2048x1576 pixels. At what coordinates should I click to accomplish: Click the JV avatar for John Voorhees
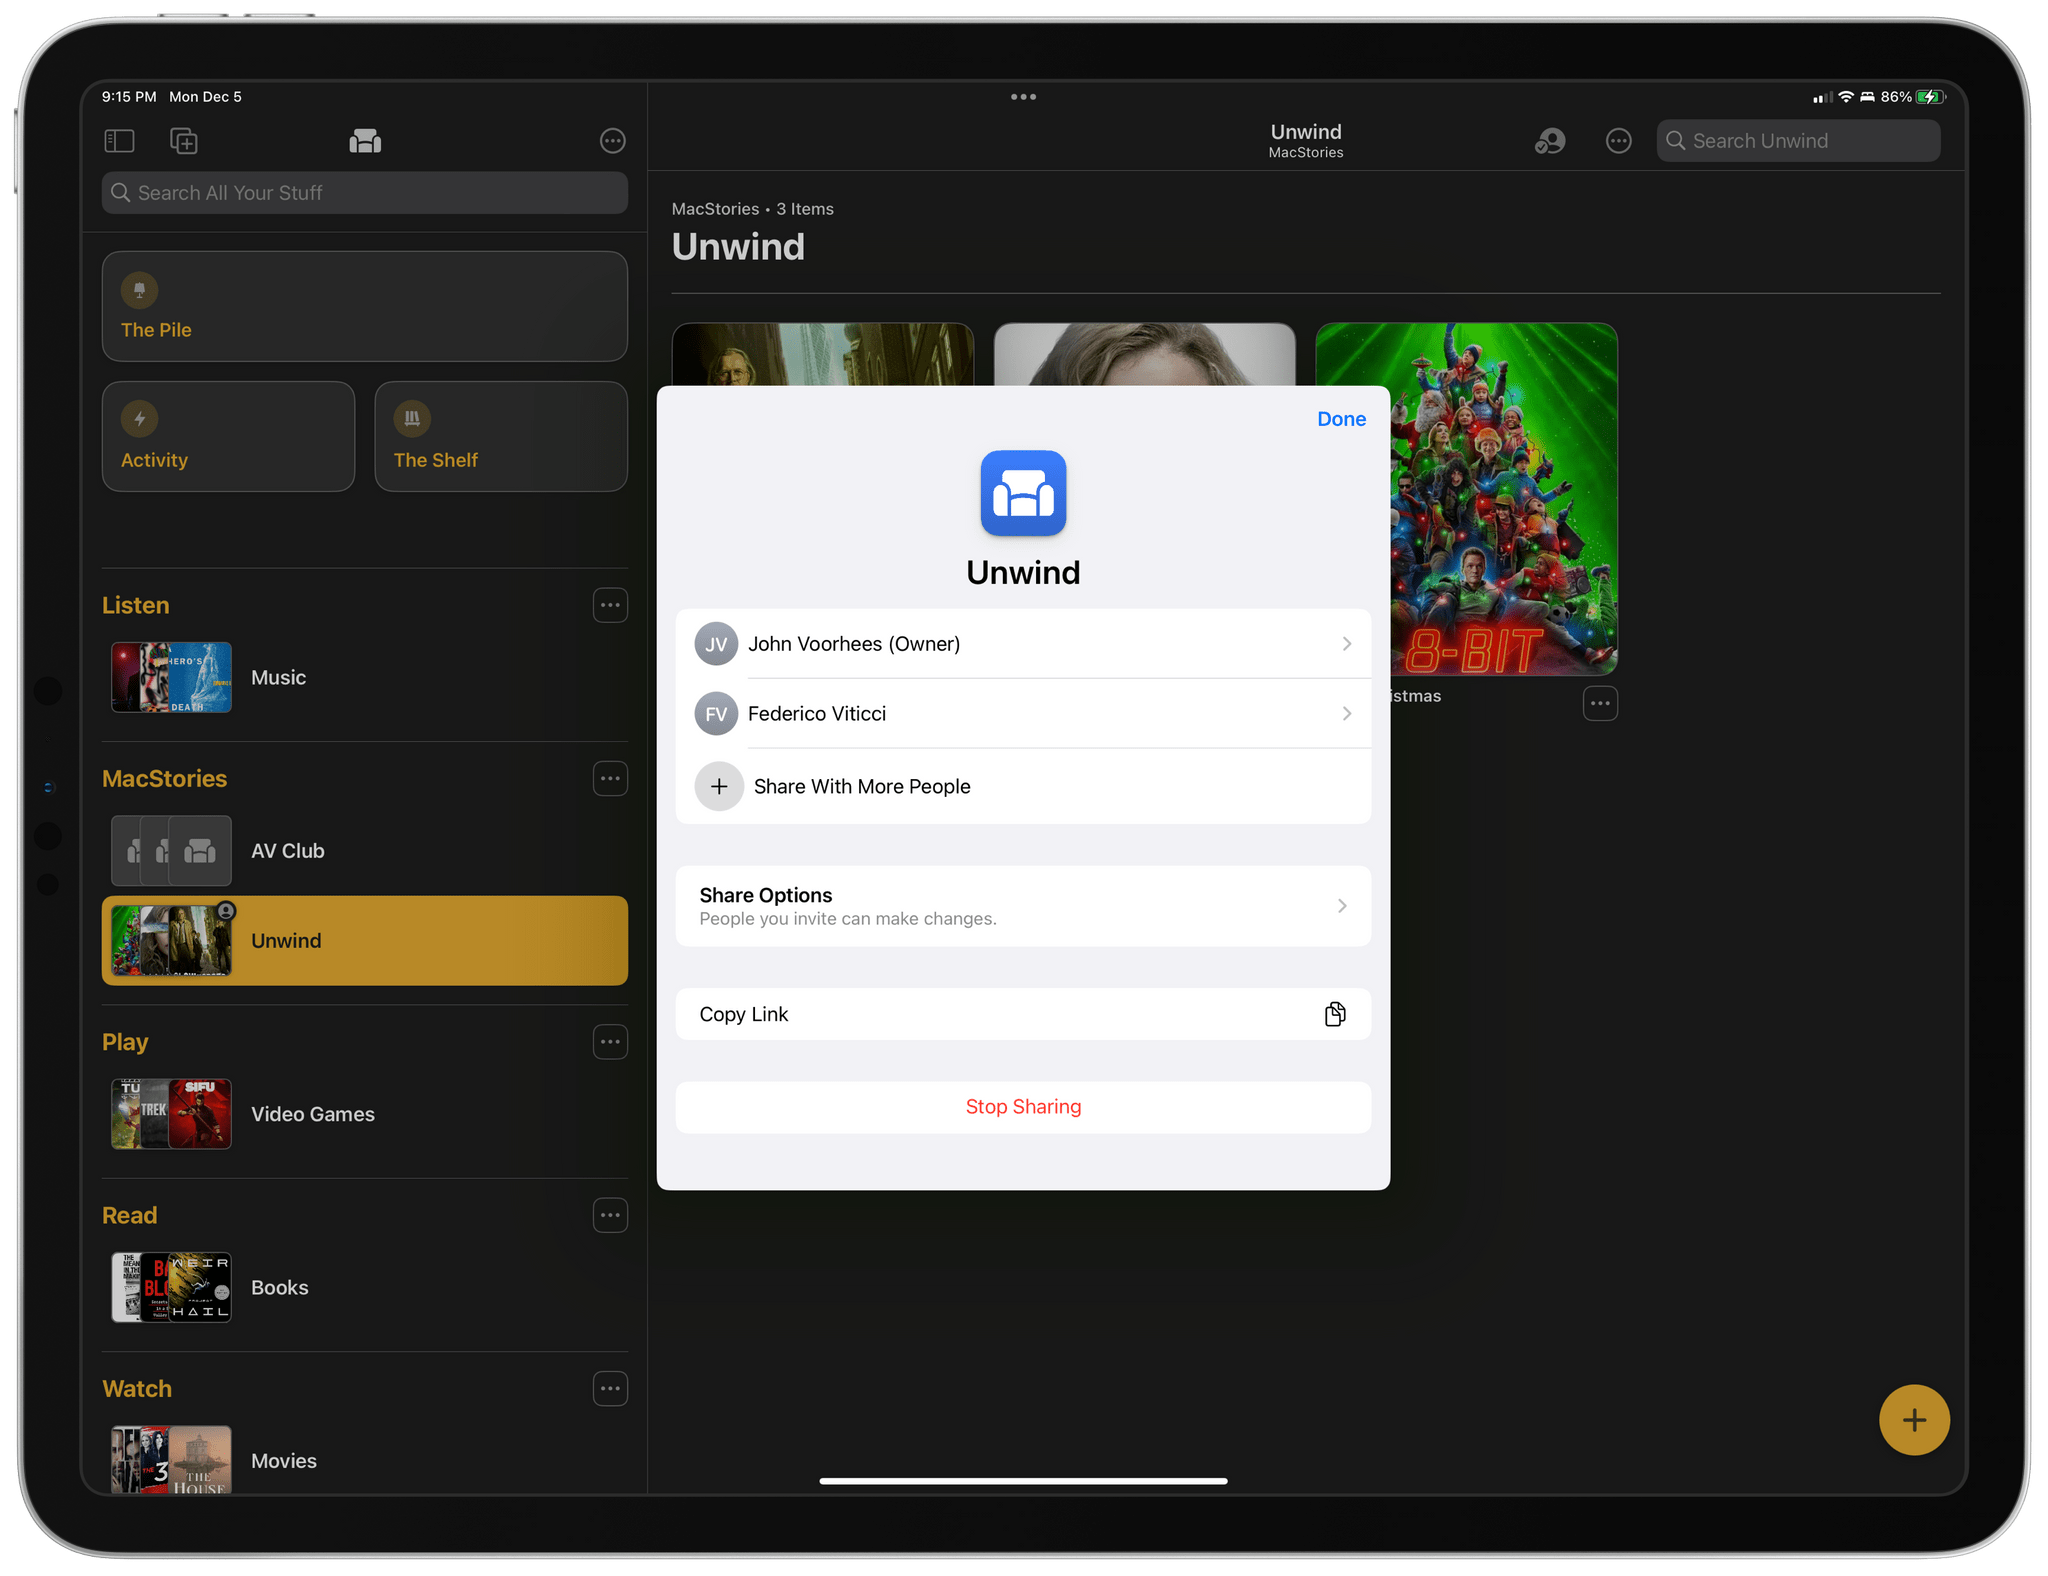[x=716, y=644]
